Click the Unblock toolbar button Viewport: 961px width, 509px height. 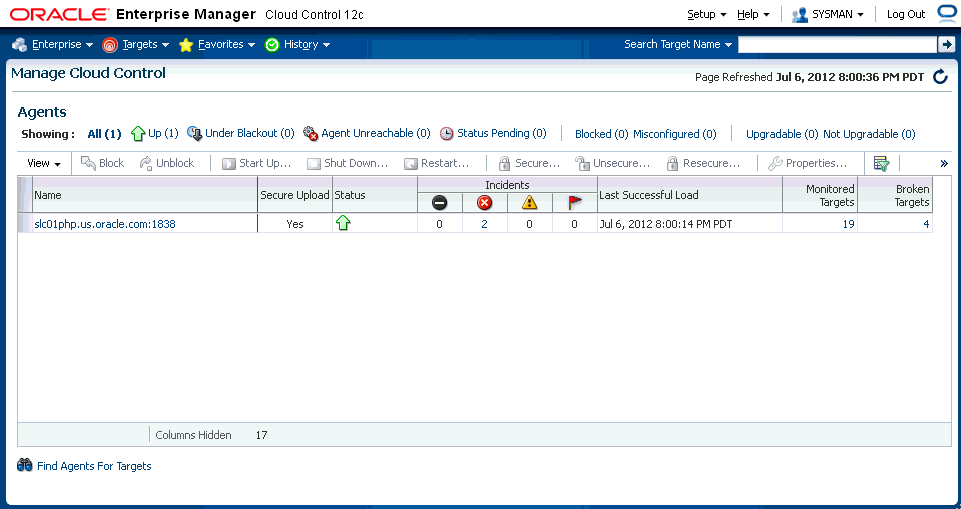coord(167,163)
